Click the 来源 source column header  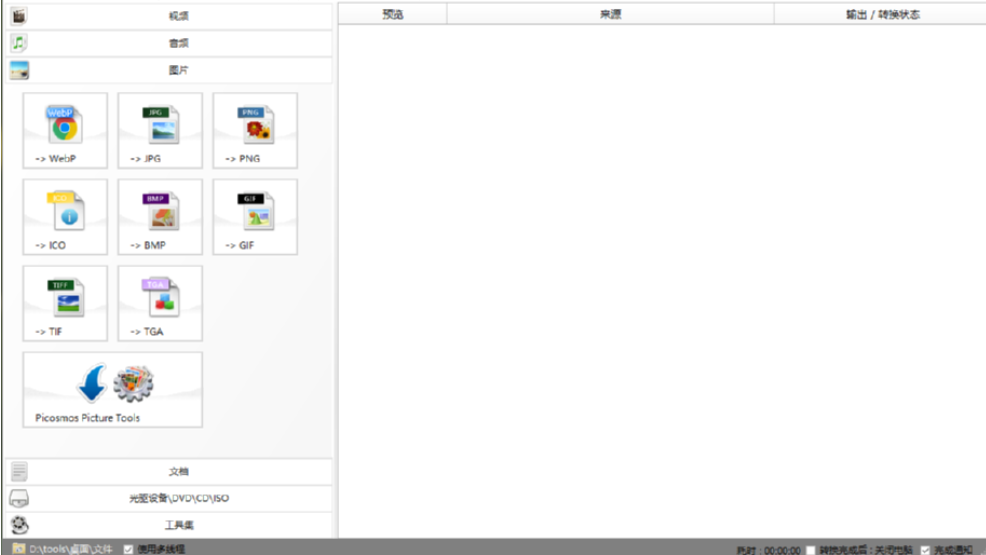pyautogui.click(x=611, y=14)
